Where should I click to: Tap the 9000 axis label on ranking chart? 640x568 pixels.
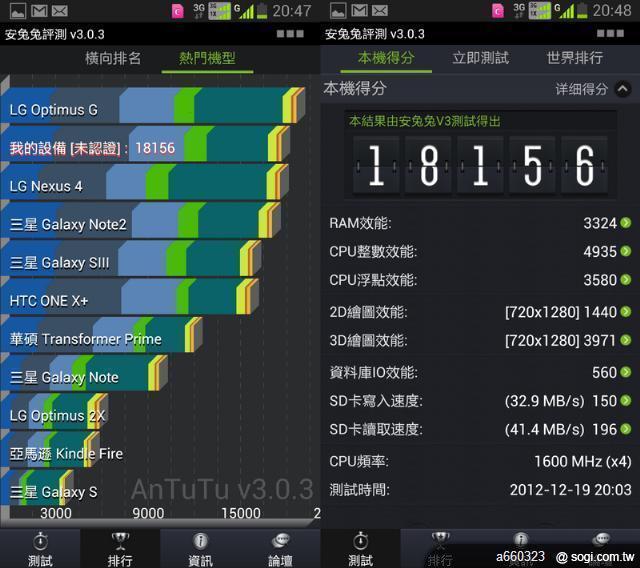[148, 513]
